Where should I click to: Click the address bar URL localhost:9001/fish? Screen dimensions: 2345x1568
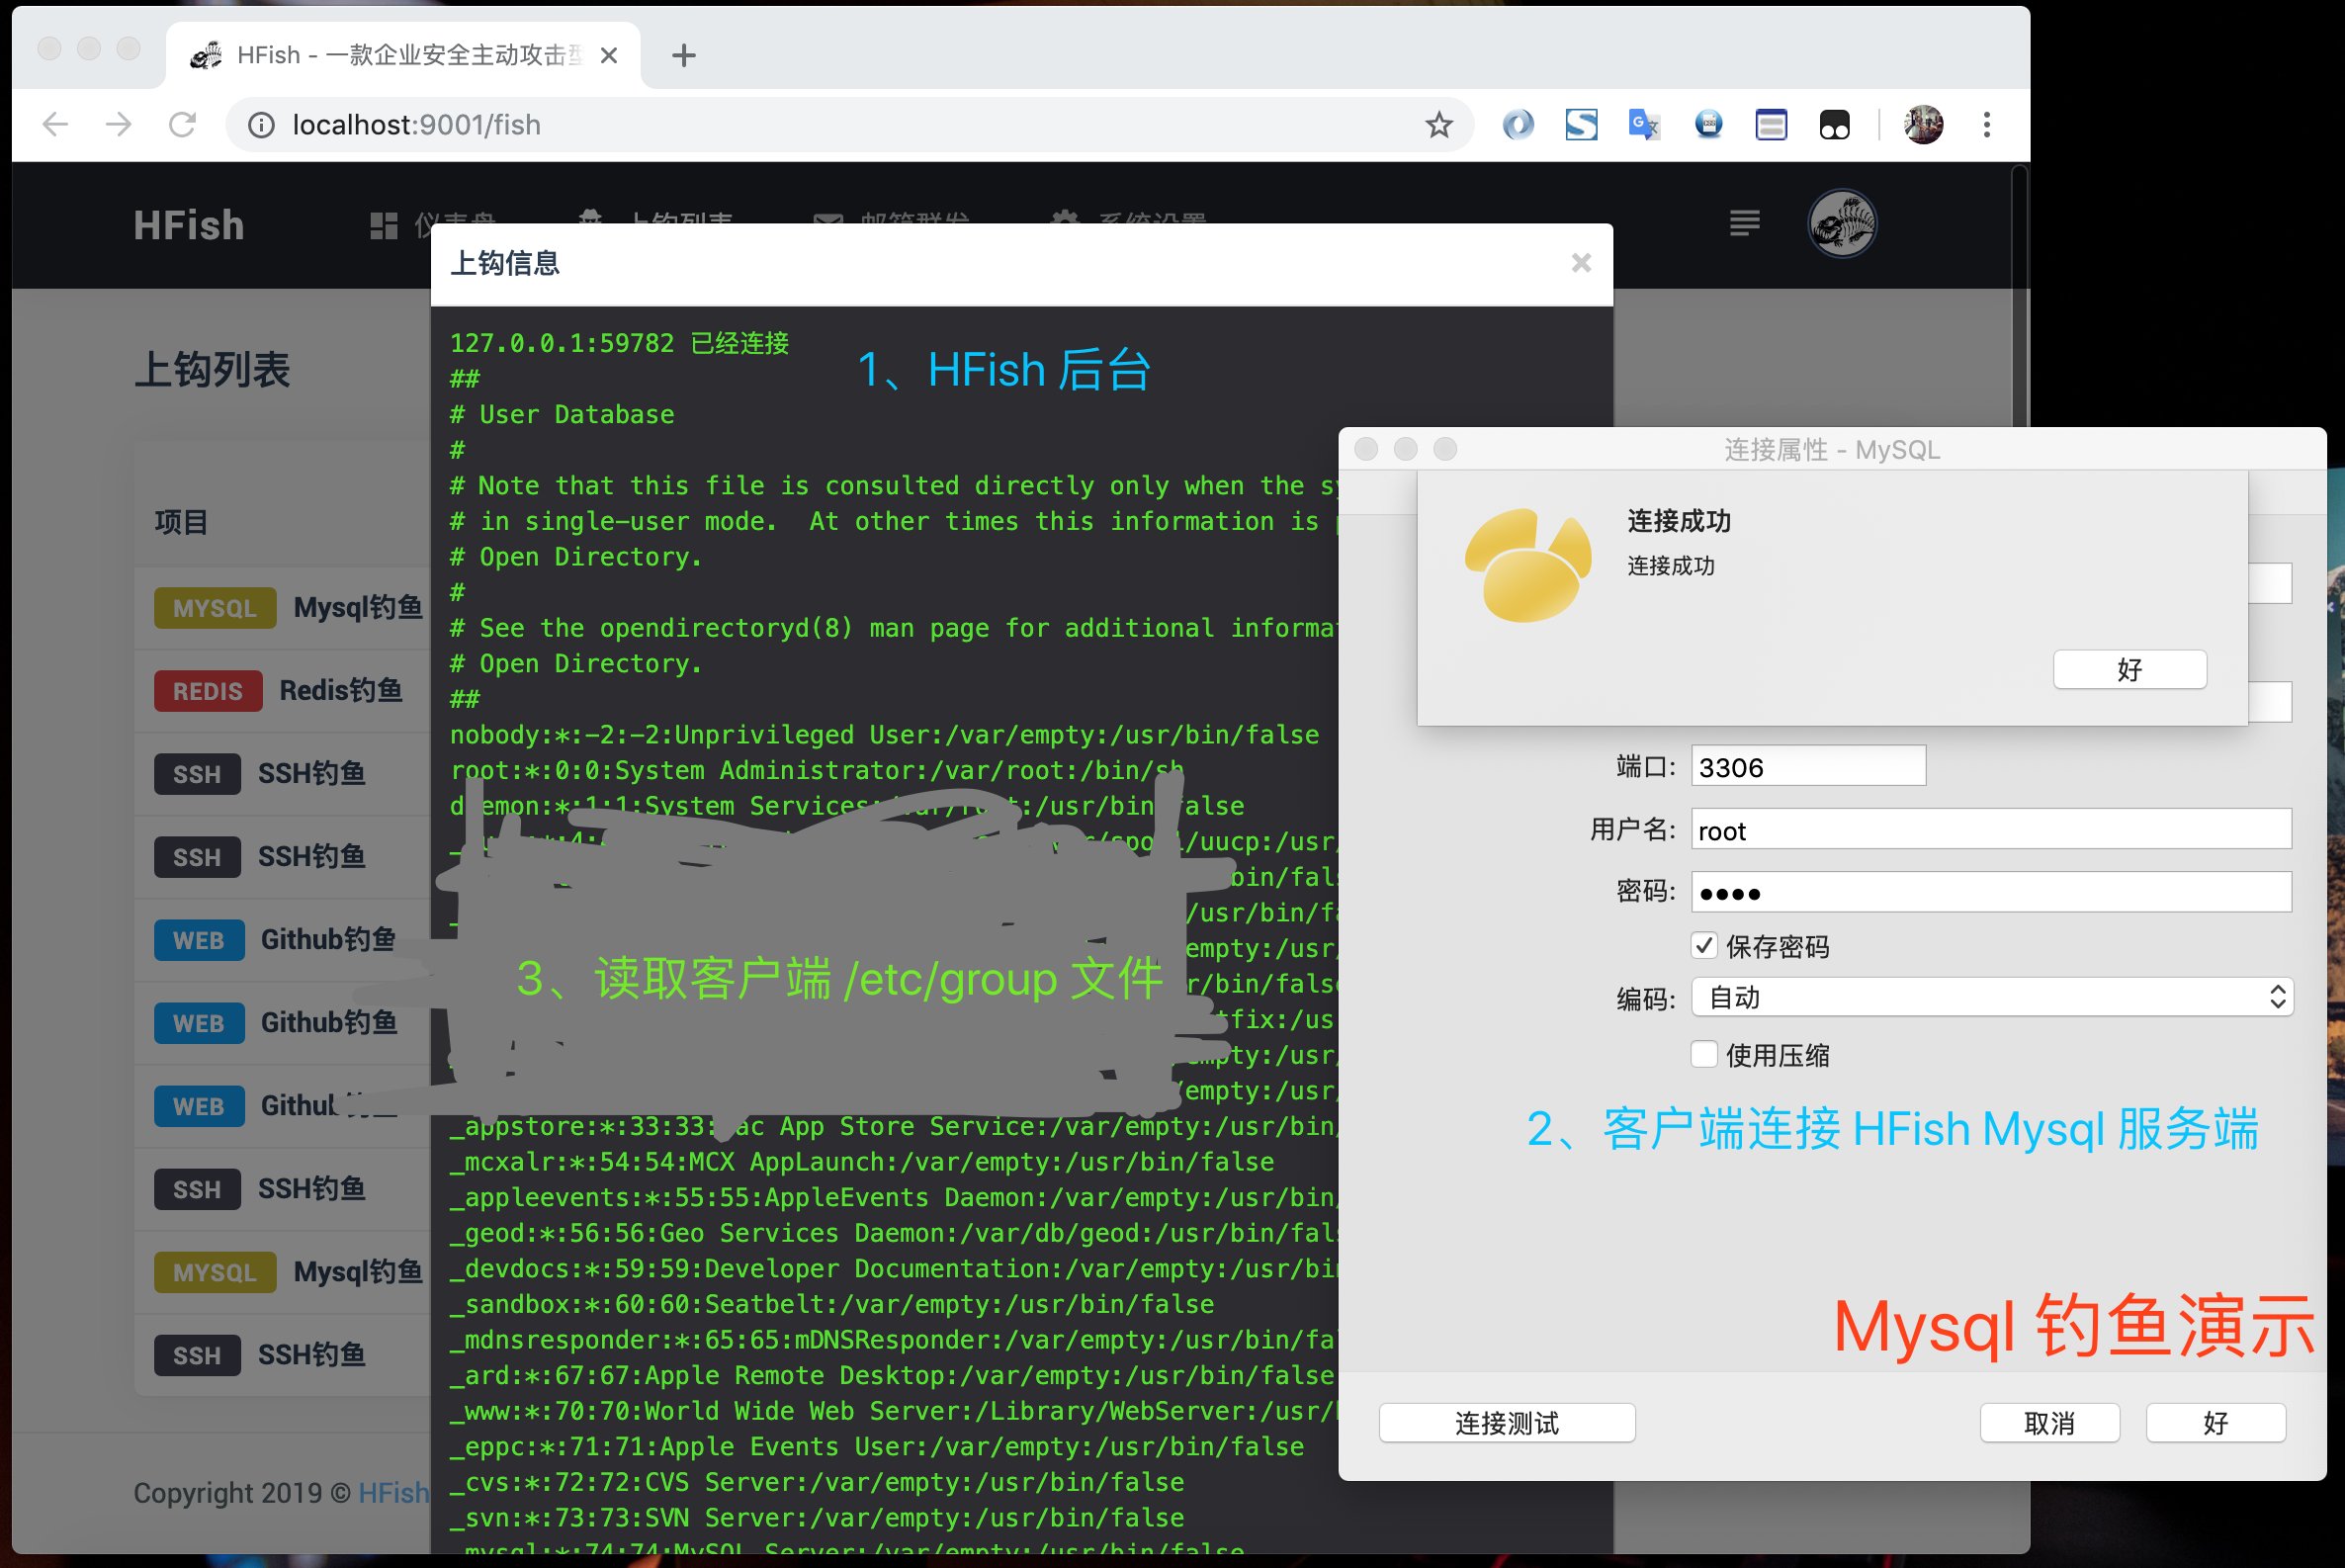click(416, 125)
